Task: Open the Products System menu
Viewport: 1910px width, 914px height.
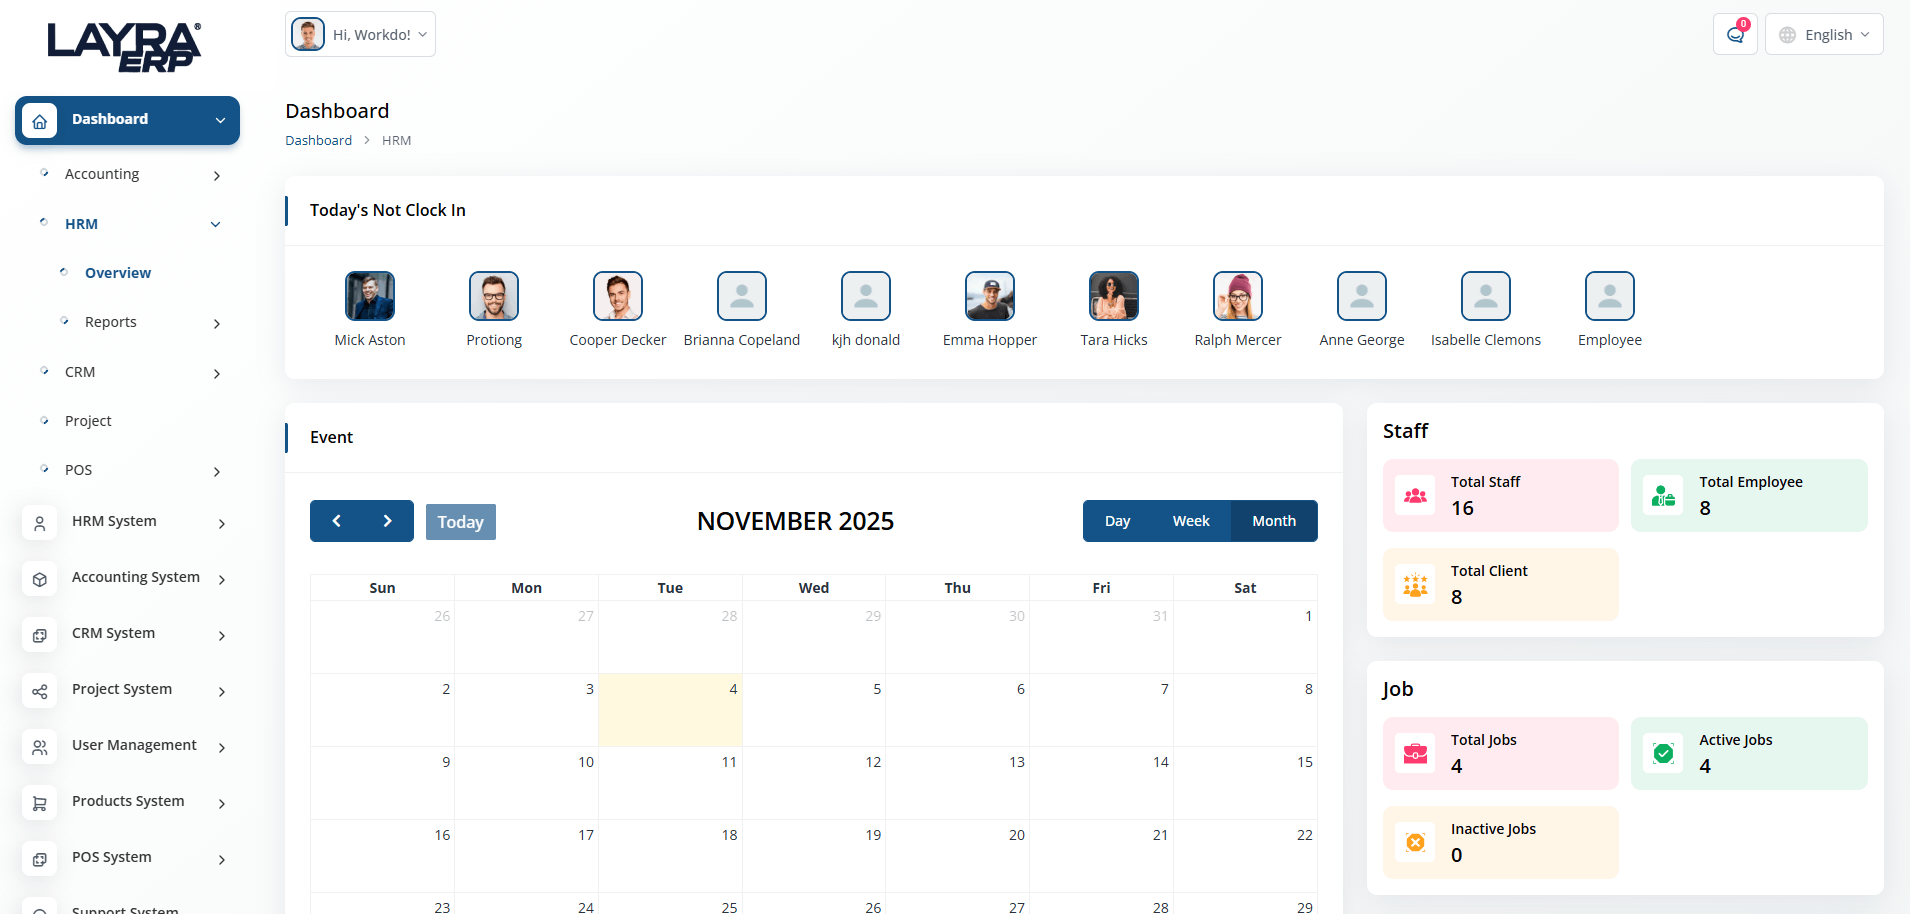Action: click(128, 801)
